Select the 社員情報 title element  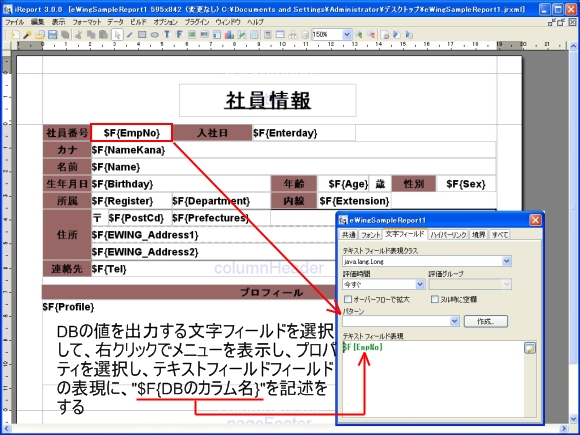[x=268, y=100]
